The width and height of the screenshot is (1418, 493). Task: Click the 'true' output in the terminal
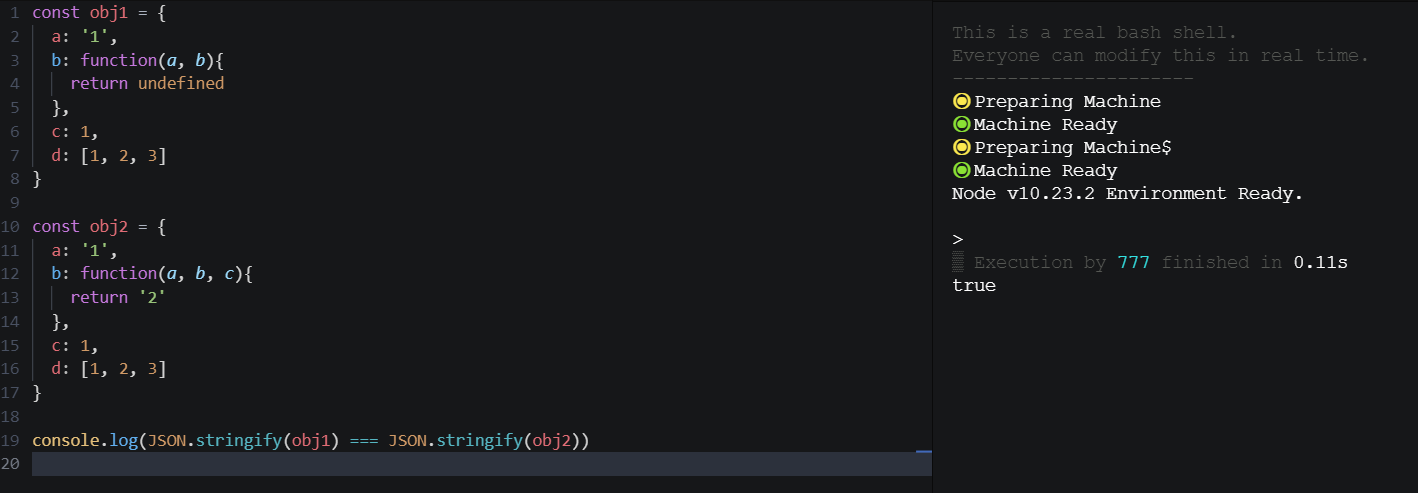(974, 286)
